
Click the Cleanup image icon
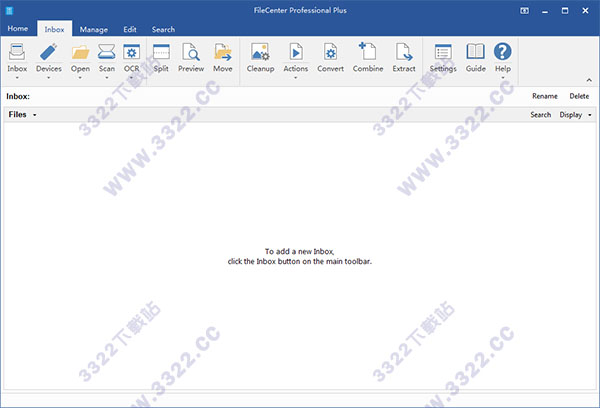(x=260, y=52)
